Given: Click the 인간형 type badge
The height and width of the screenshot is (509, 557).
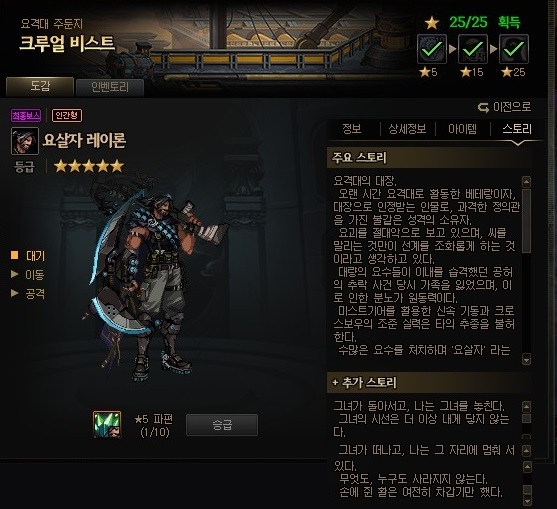Looking at the screenshot, I should tap(67, 115).
